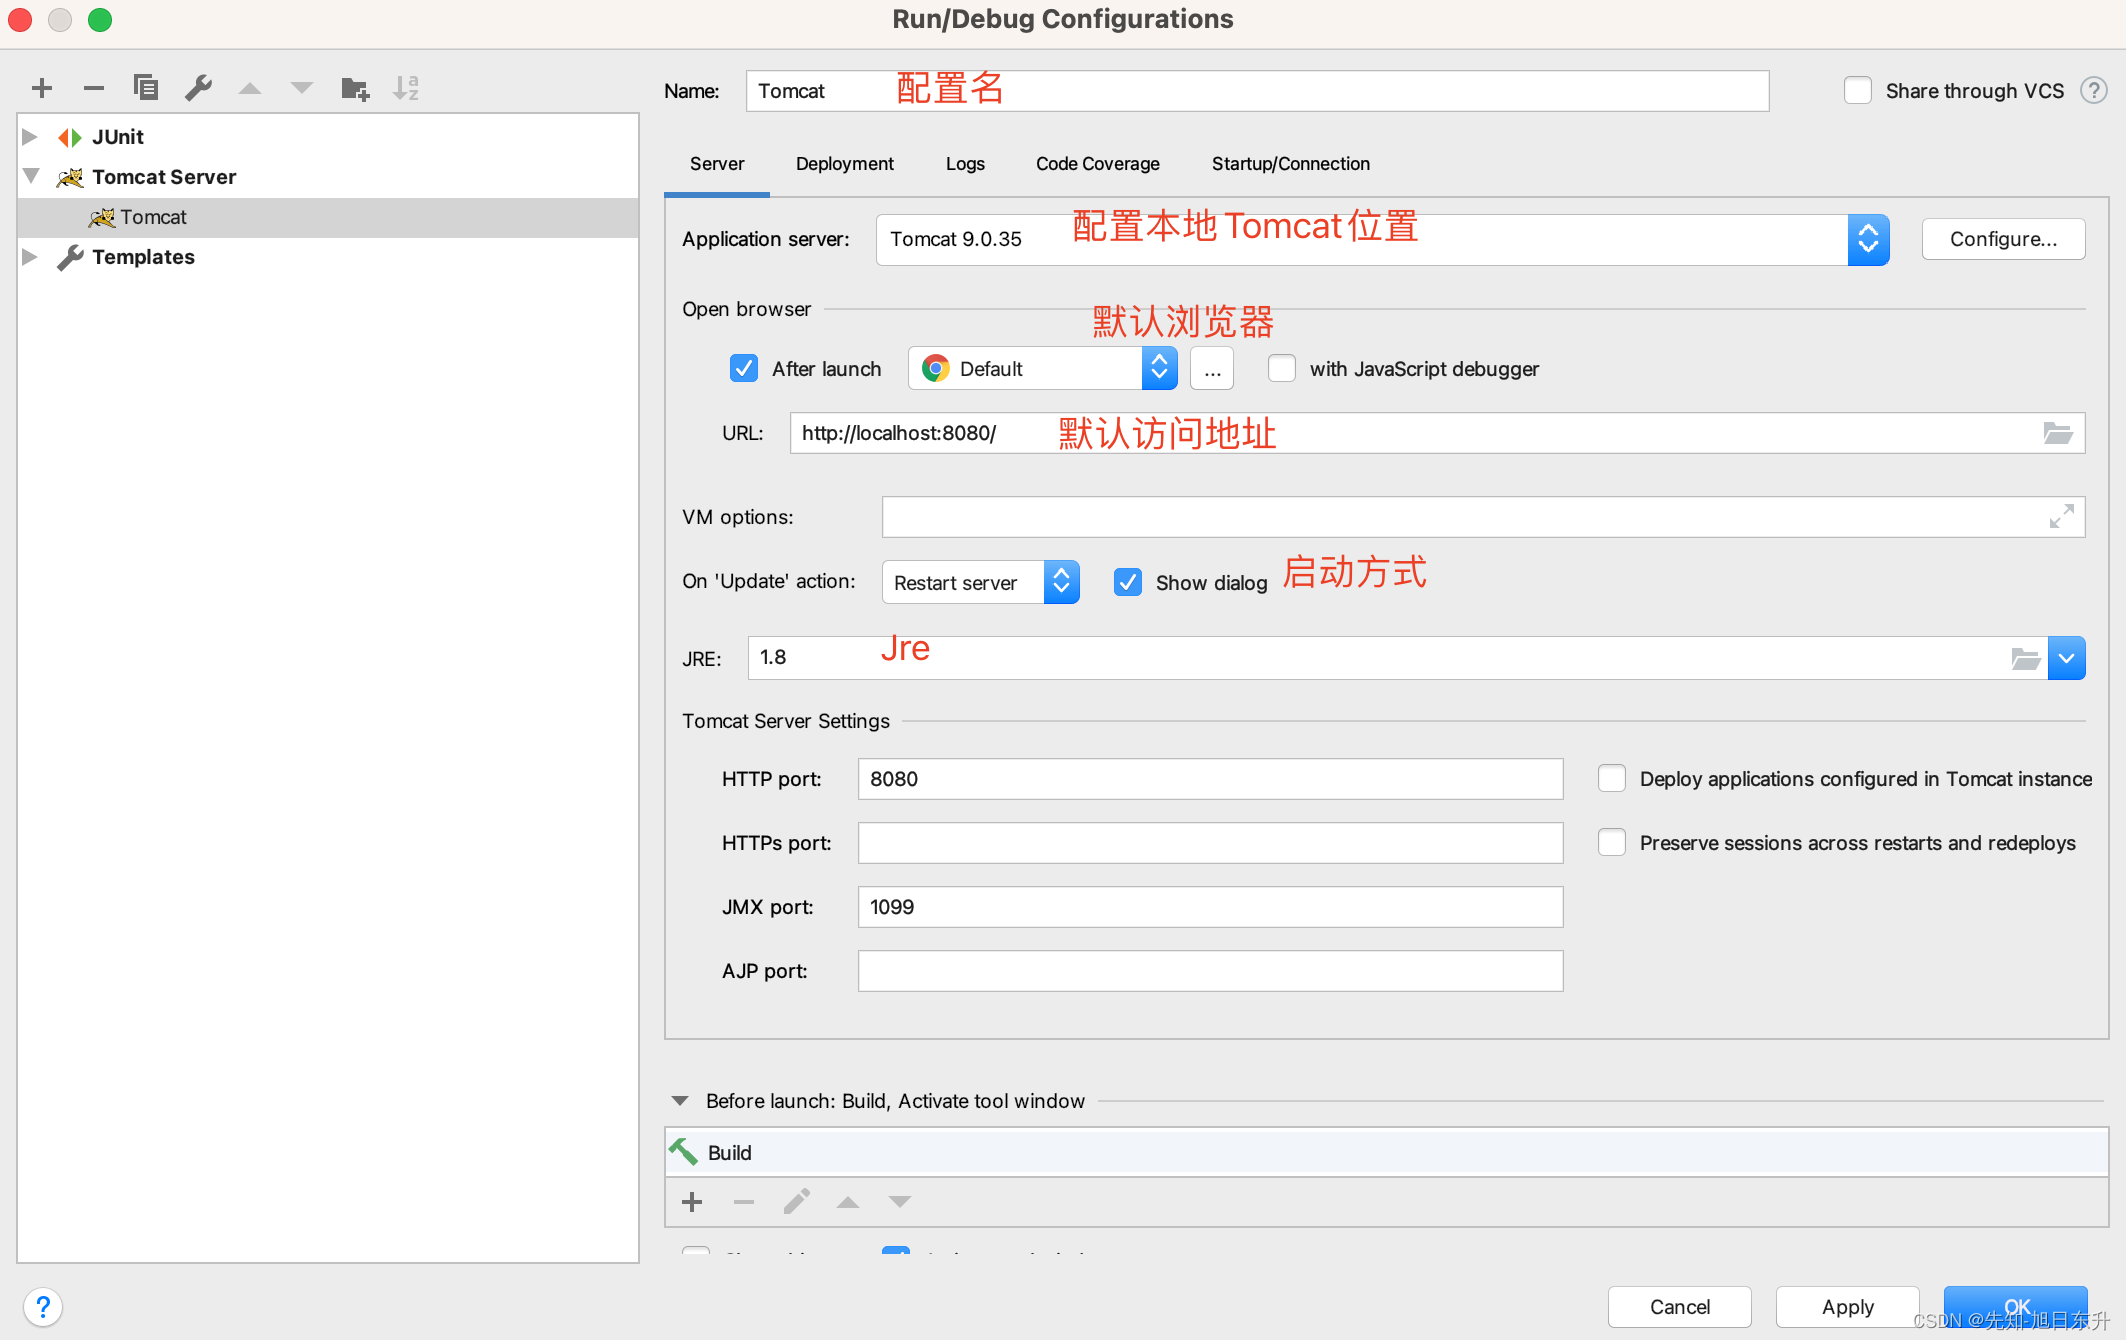
Task: Sort configurations alphabetically
Action: point(406,88)
